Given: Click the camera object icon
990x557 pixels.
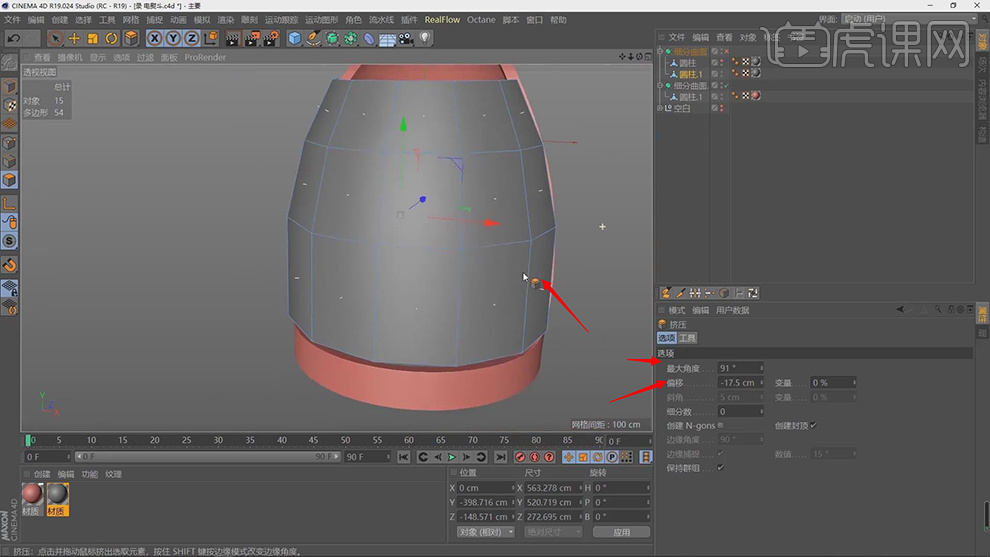Looking at the screenshot, I should coord(406,38).
